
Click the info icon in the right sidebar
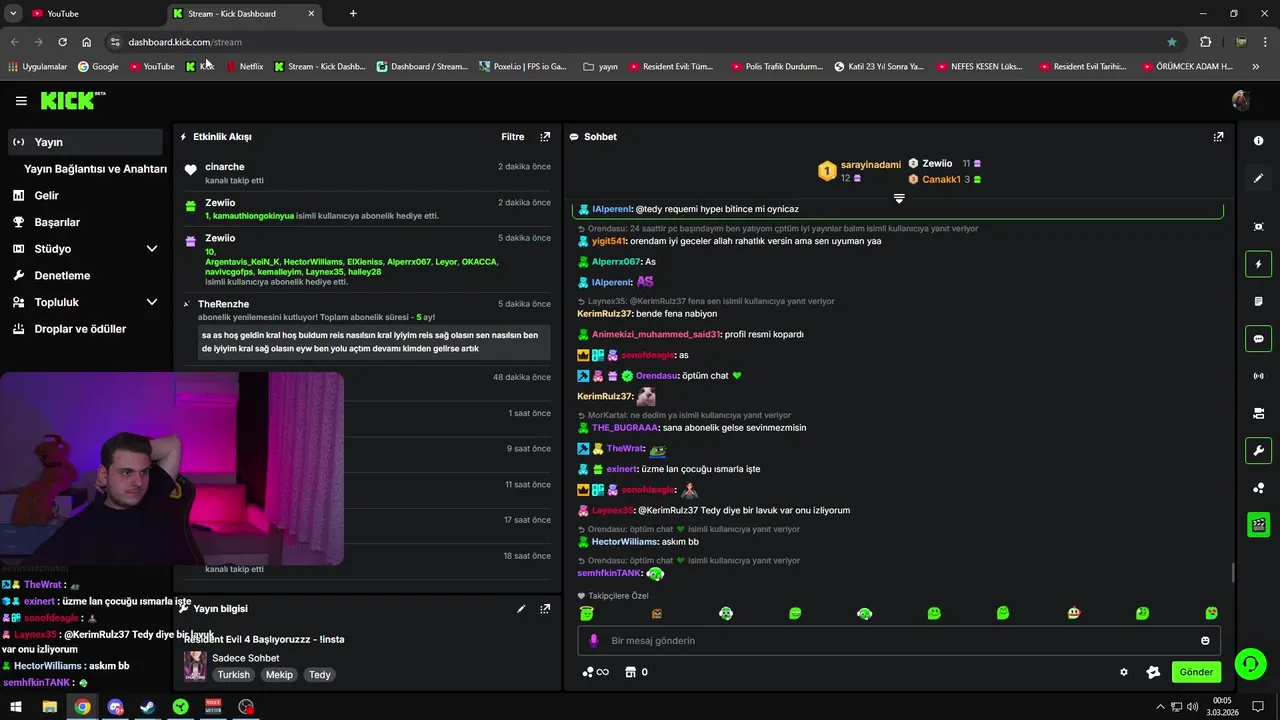(x=1258, y=141)
